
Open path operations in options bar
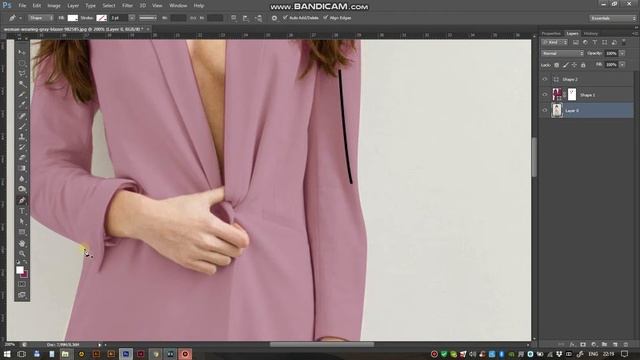[x=234, y=18]
